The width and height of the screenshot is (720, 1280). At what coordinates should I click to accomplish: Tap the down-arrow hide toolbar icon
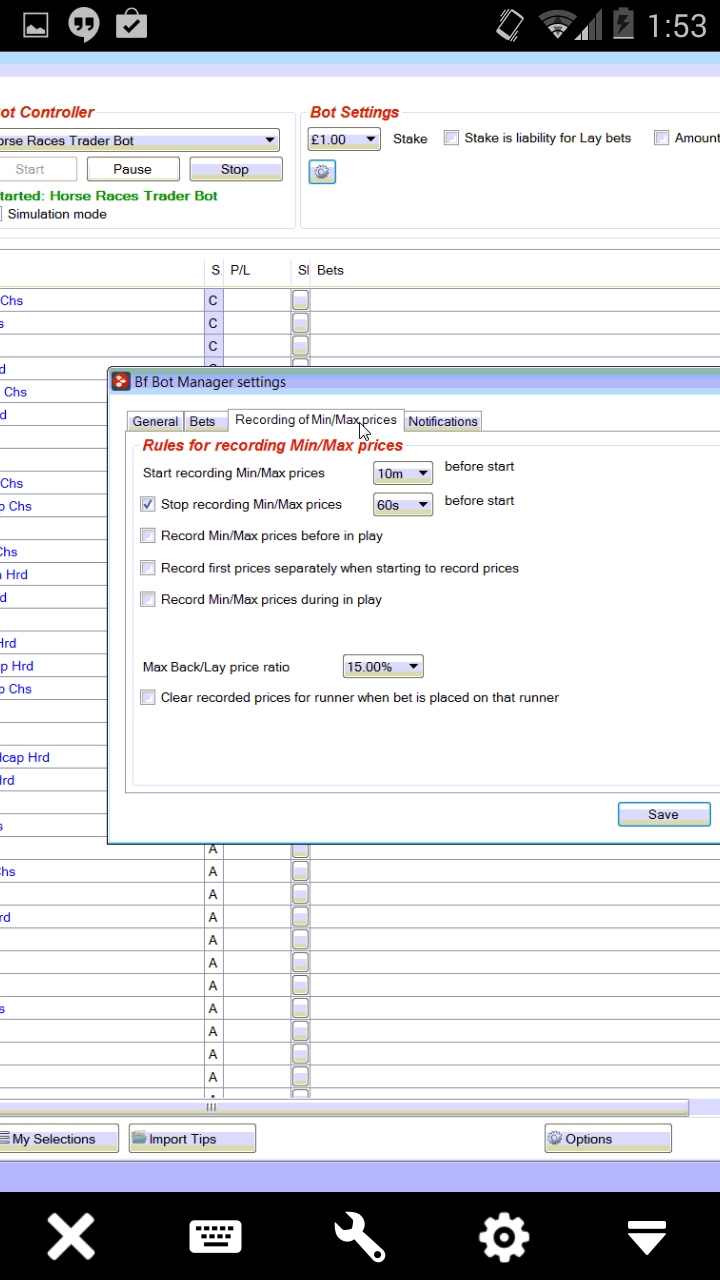[647, 1238]
